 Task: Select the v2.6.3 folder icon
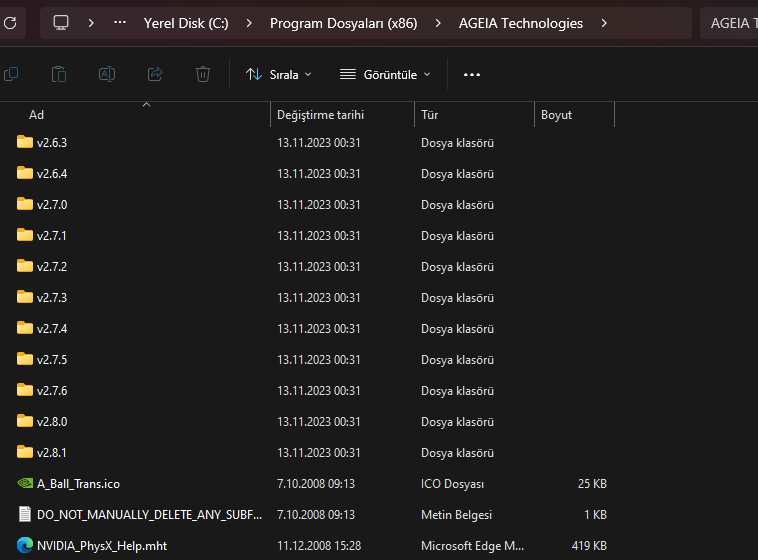pyautogui.click(x=25, y=142)
